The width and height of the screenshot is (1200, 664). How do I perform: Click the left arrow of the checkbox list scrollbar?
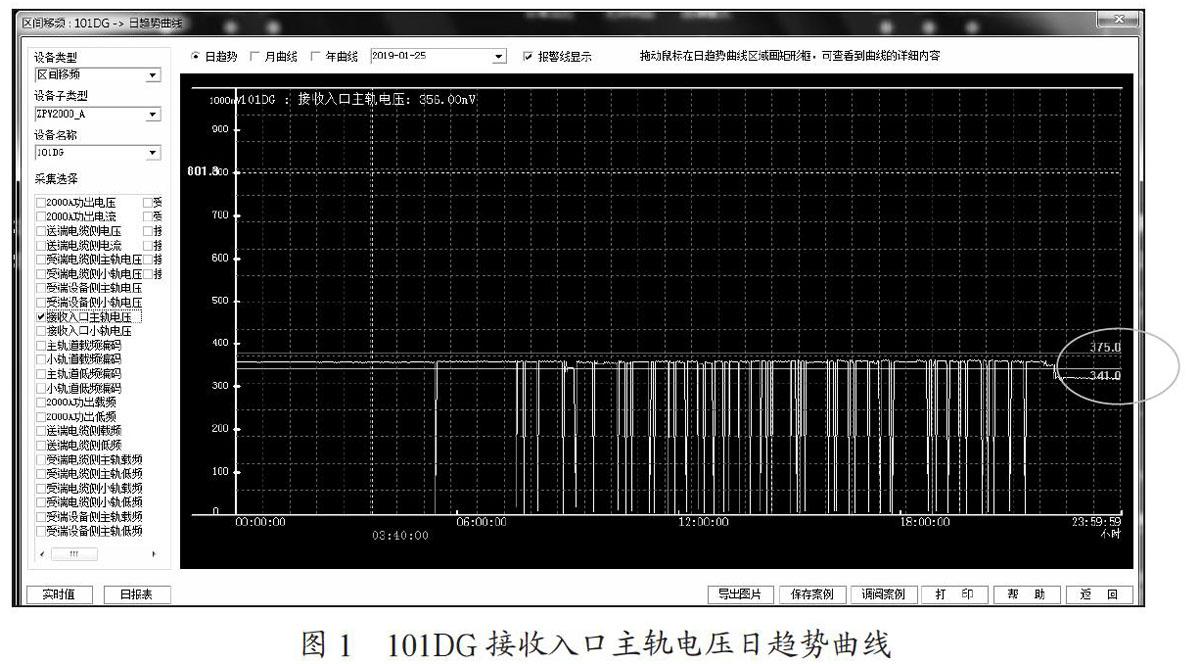(43, 553)
